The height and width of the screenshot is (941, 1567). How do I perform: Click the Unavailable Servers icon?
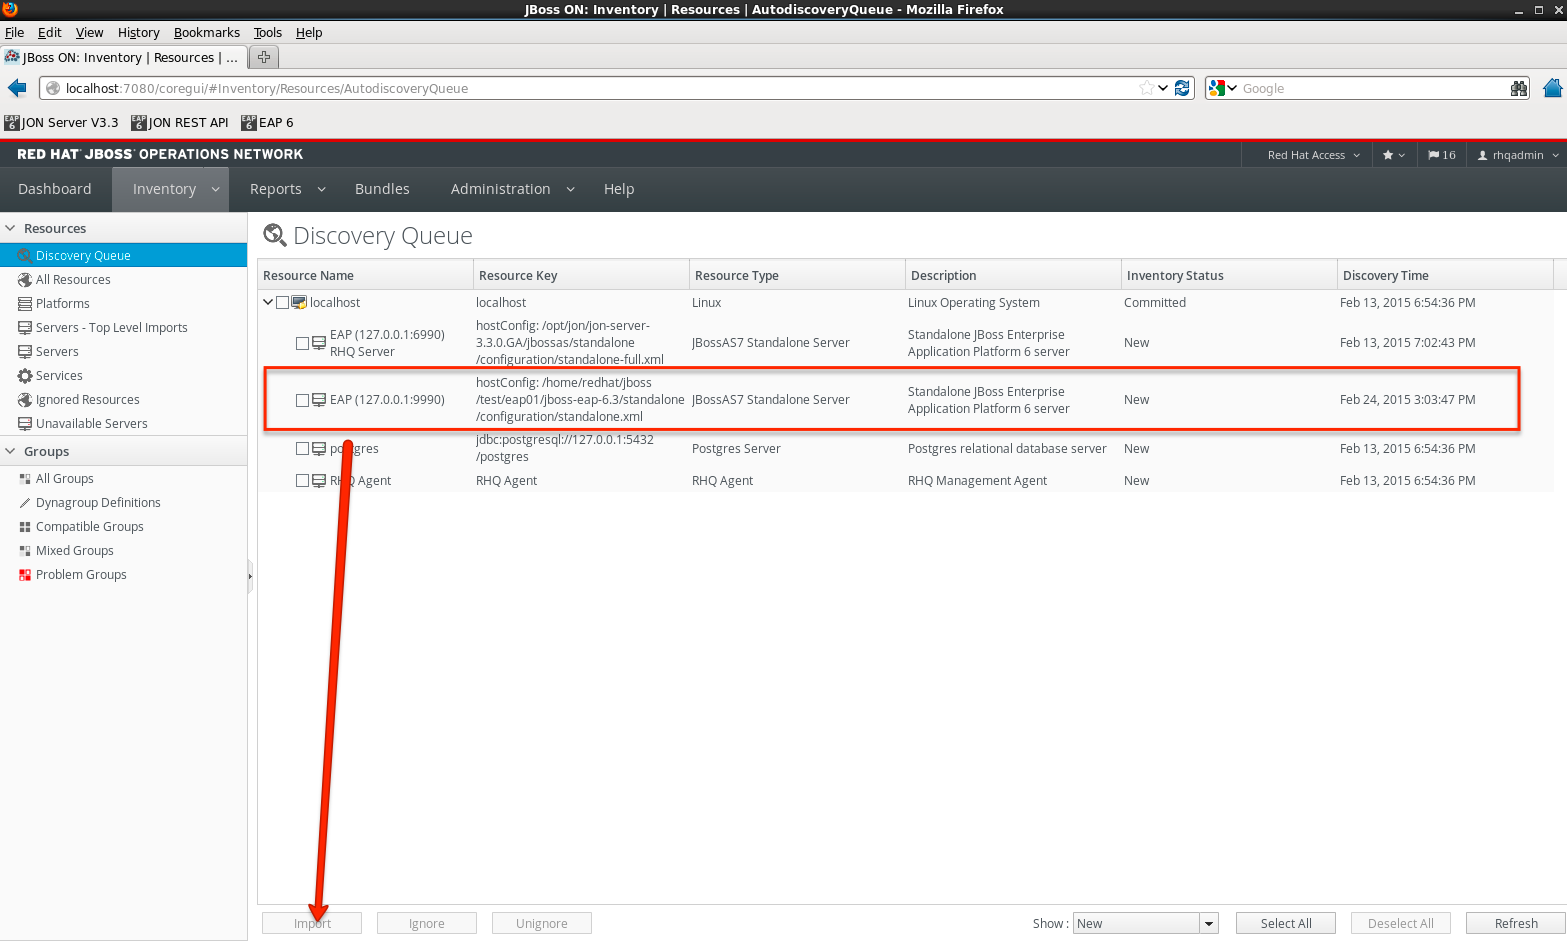click(x=25, y=424)
